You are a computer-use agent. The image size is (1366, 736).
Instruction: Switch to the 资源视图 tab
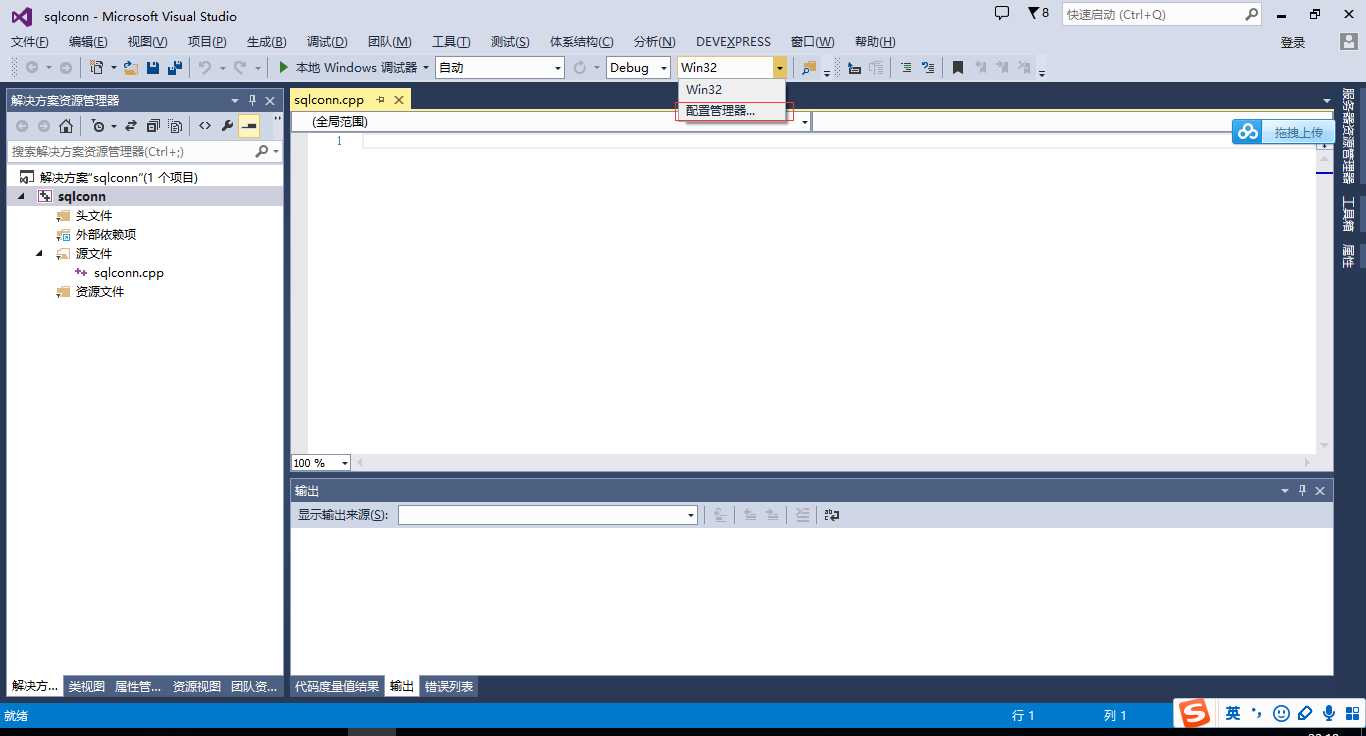197,687
